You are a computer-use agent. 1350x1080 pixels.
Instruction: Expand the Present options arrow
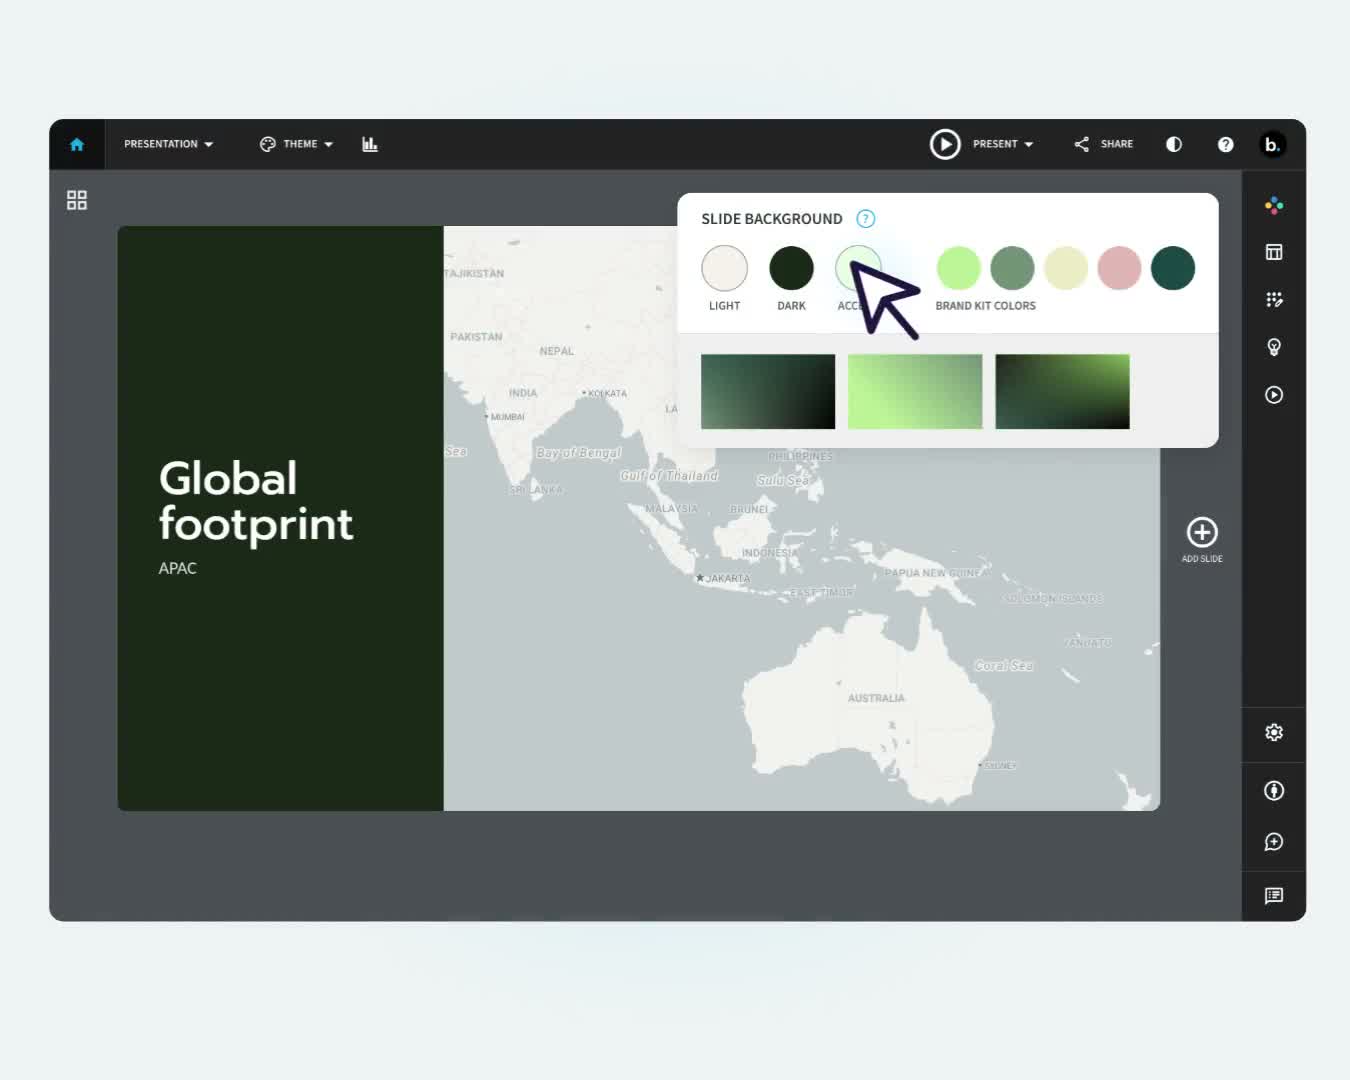coord(1029,145)
